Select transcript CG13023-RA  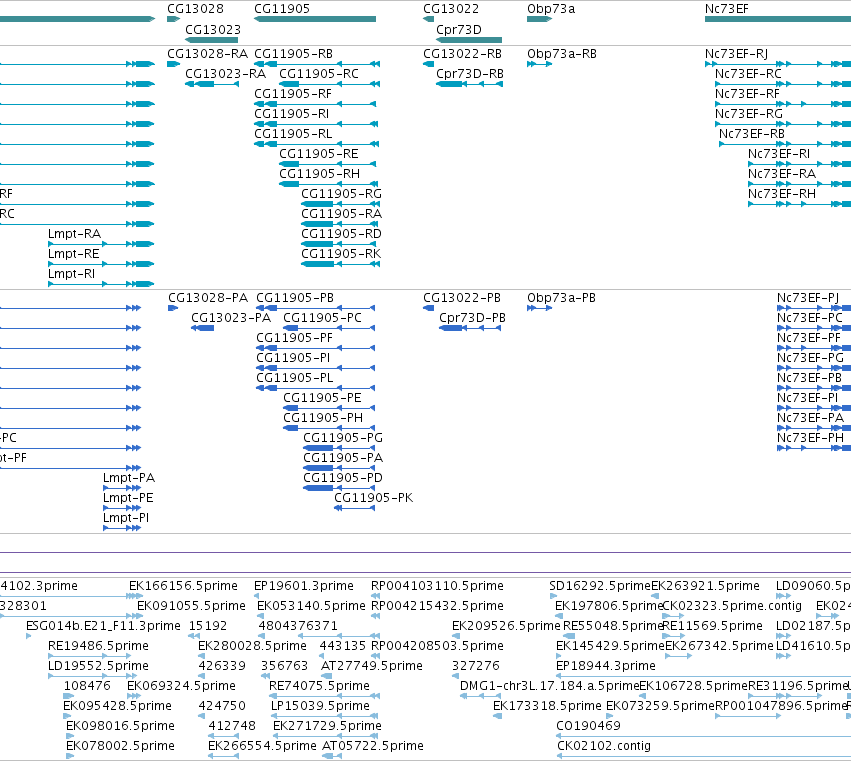click(x=226, y=74)
